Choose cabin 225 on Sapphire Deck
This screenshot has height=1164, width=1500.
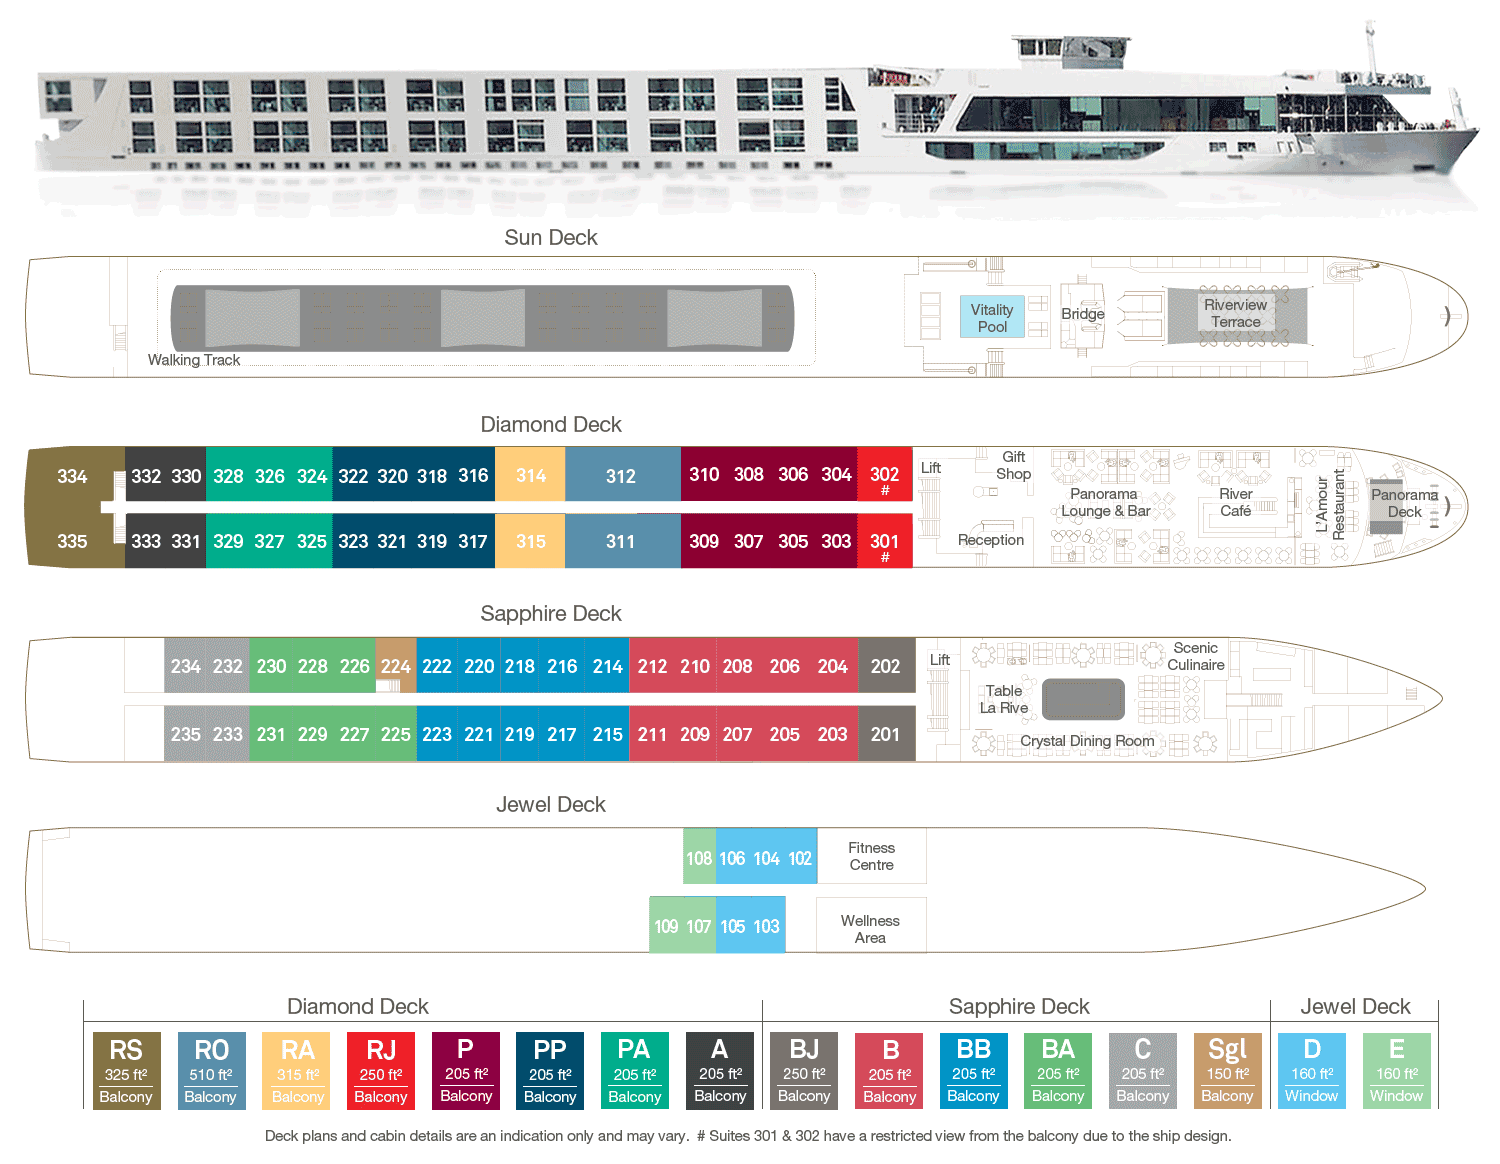click(396, 734)
